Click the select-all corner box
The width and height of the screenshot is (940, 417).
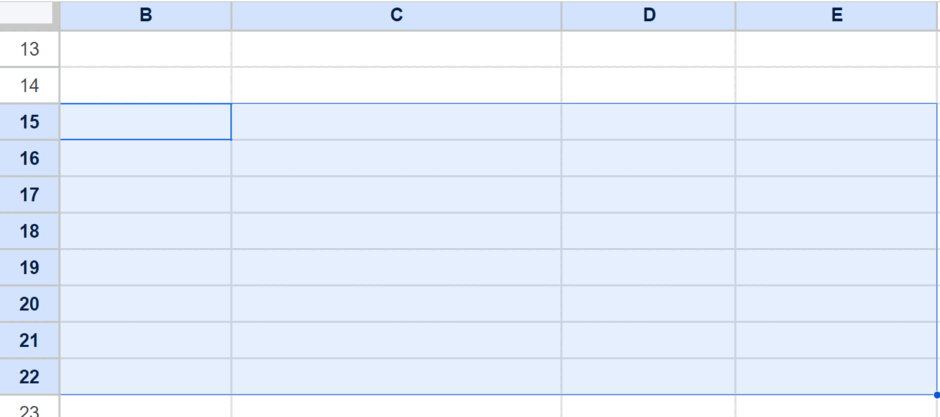point(29,16)
